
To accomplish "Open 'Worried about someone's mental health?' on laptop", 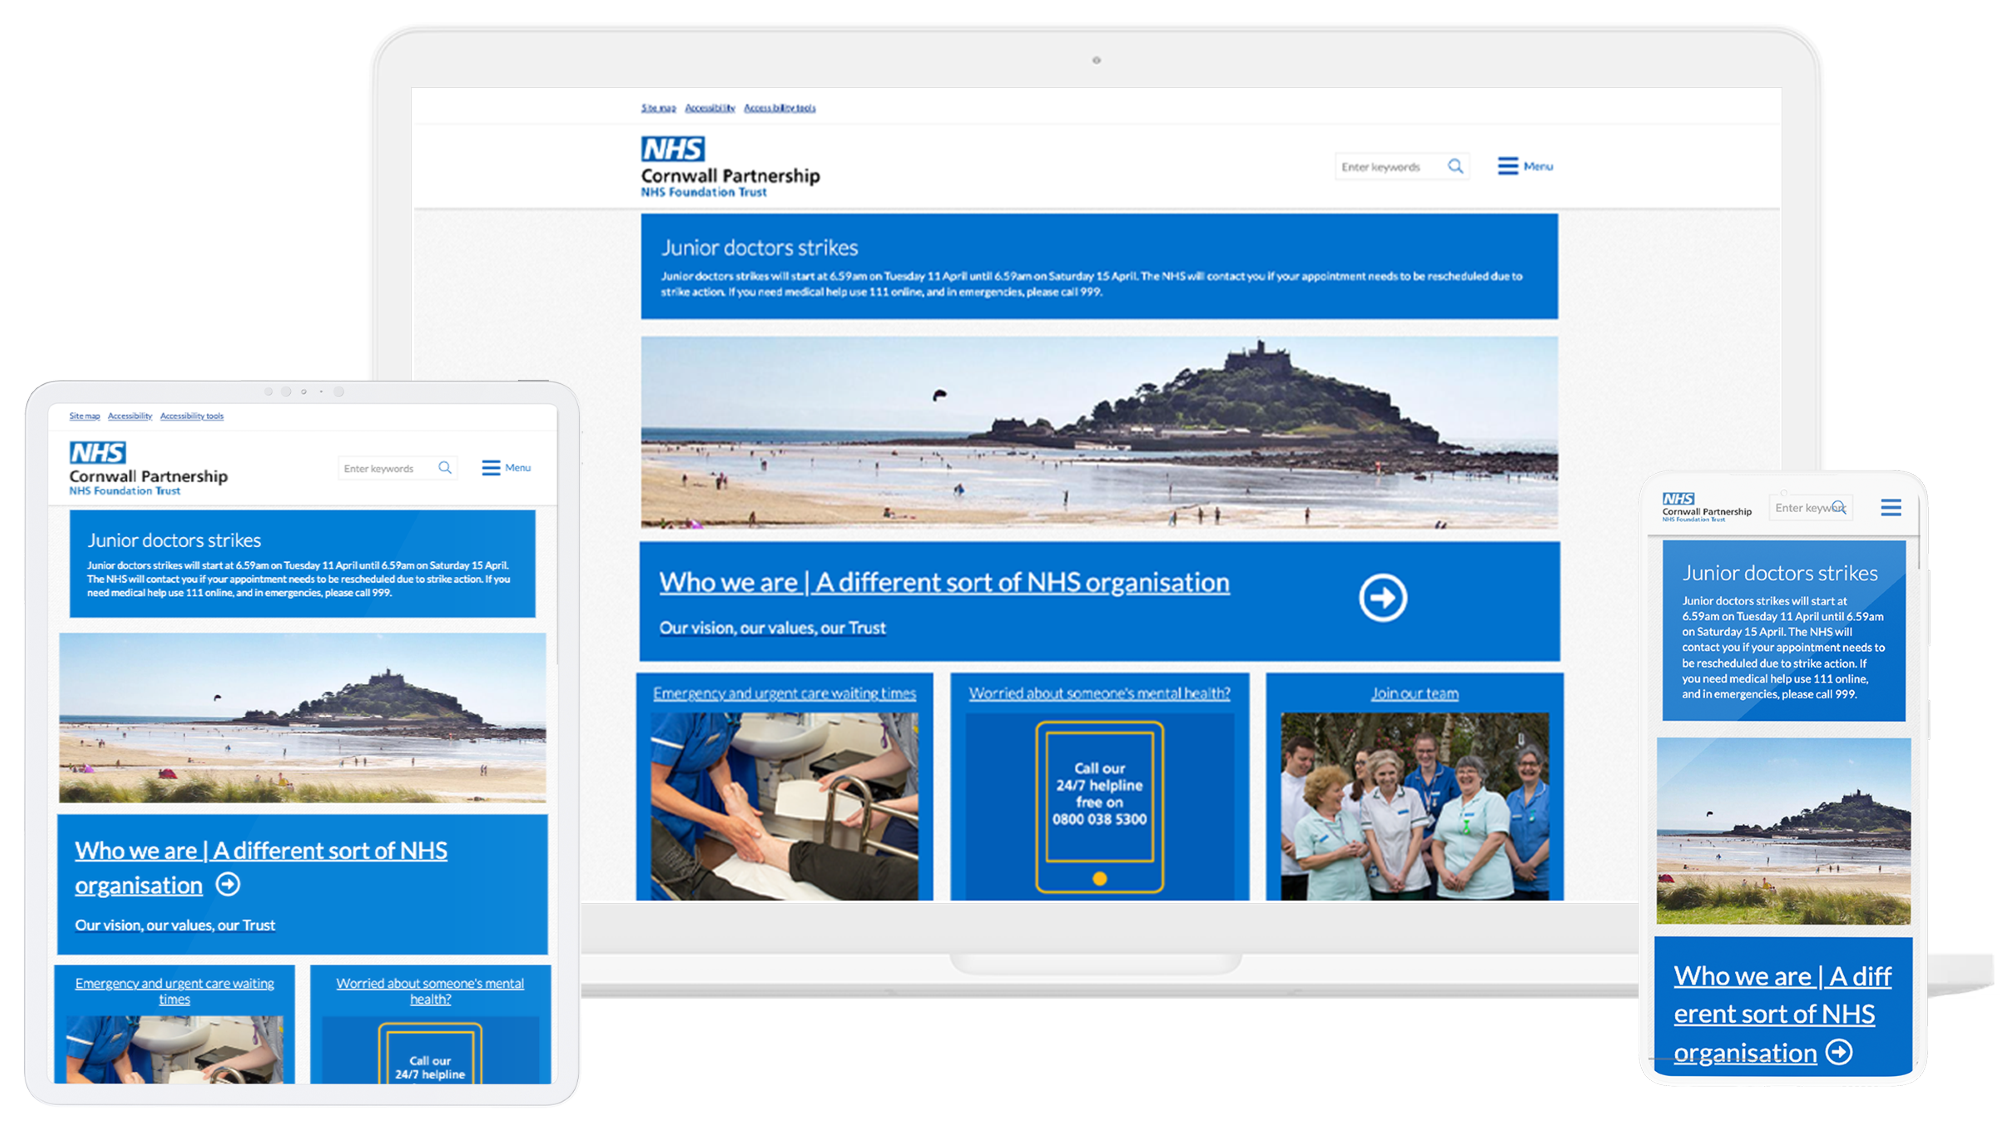I will pos(1099,693).
